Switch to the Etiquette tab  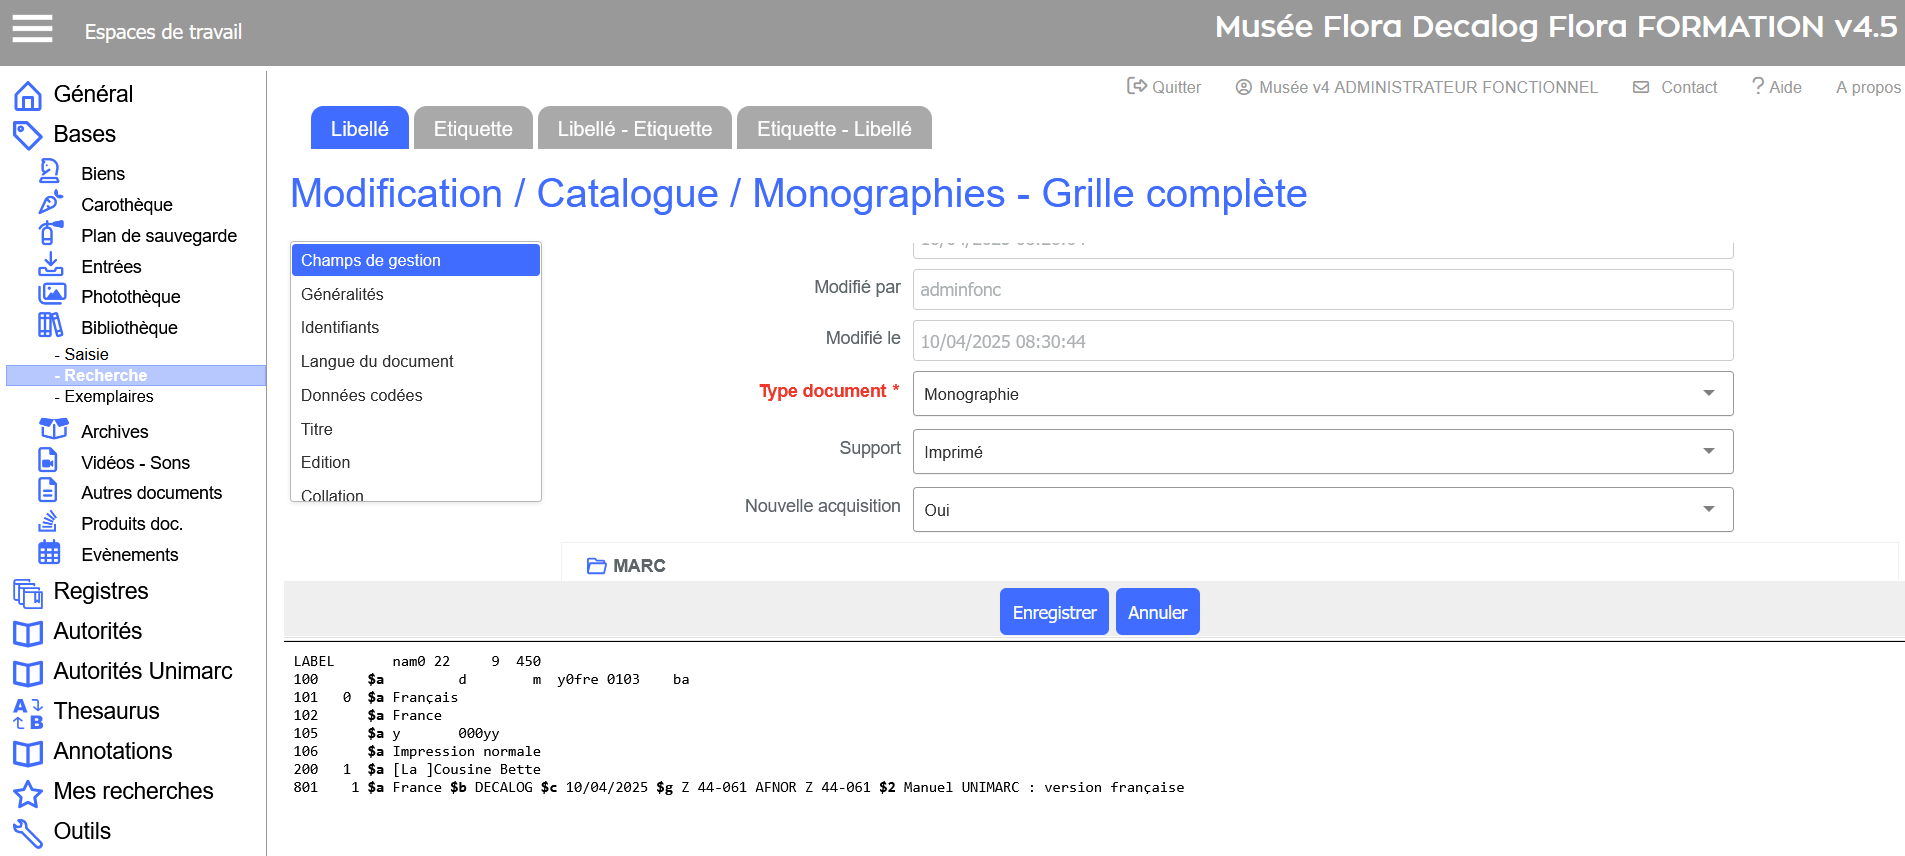[473, 129]
